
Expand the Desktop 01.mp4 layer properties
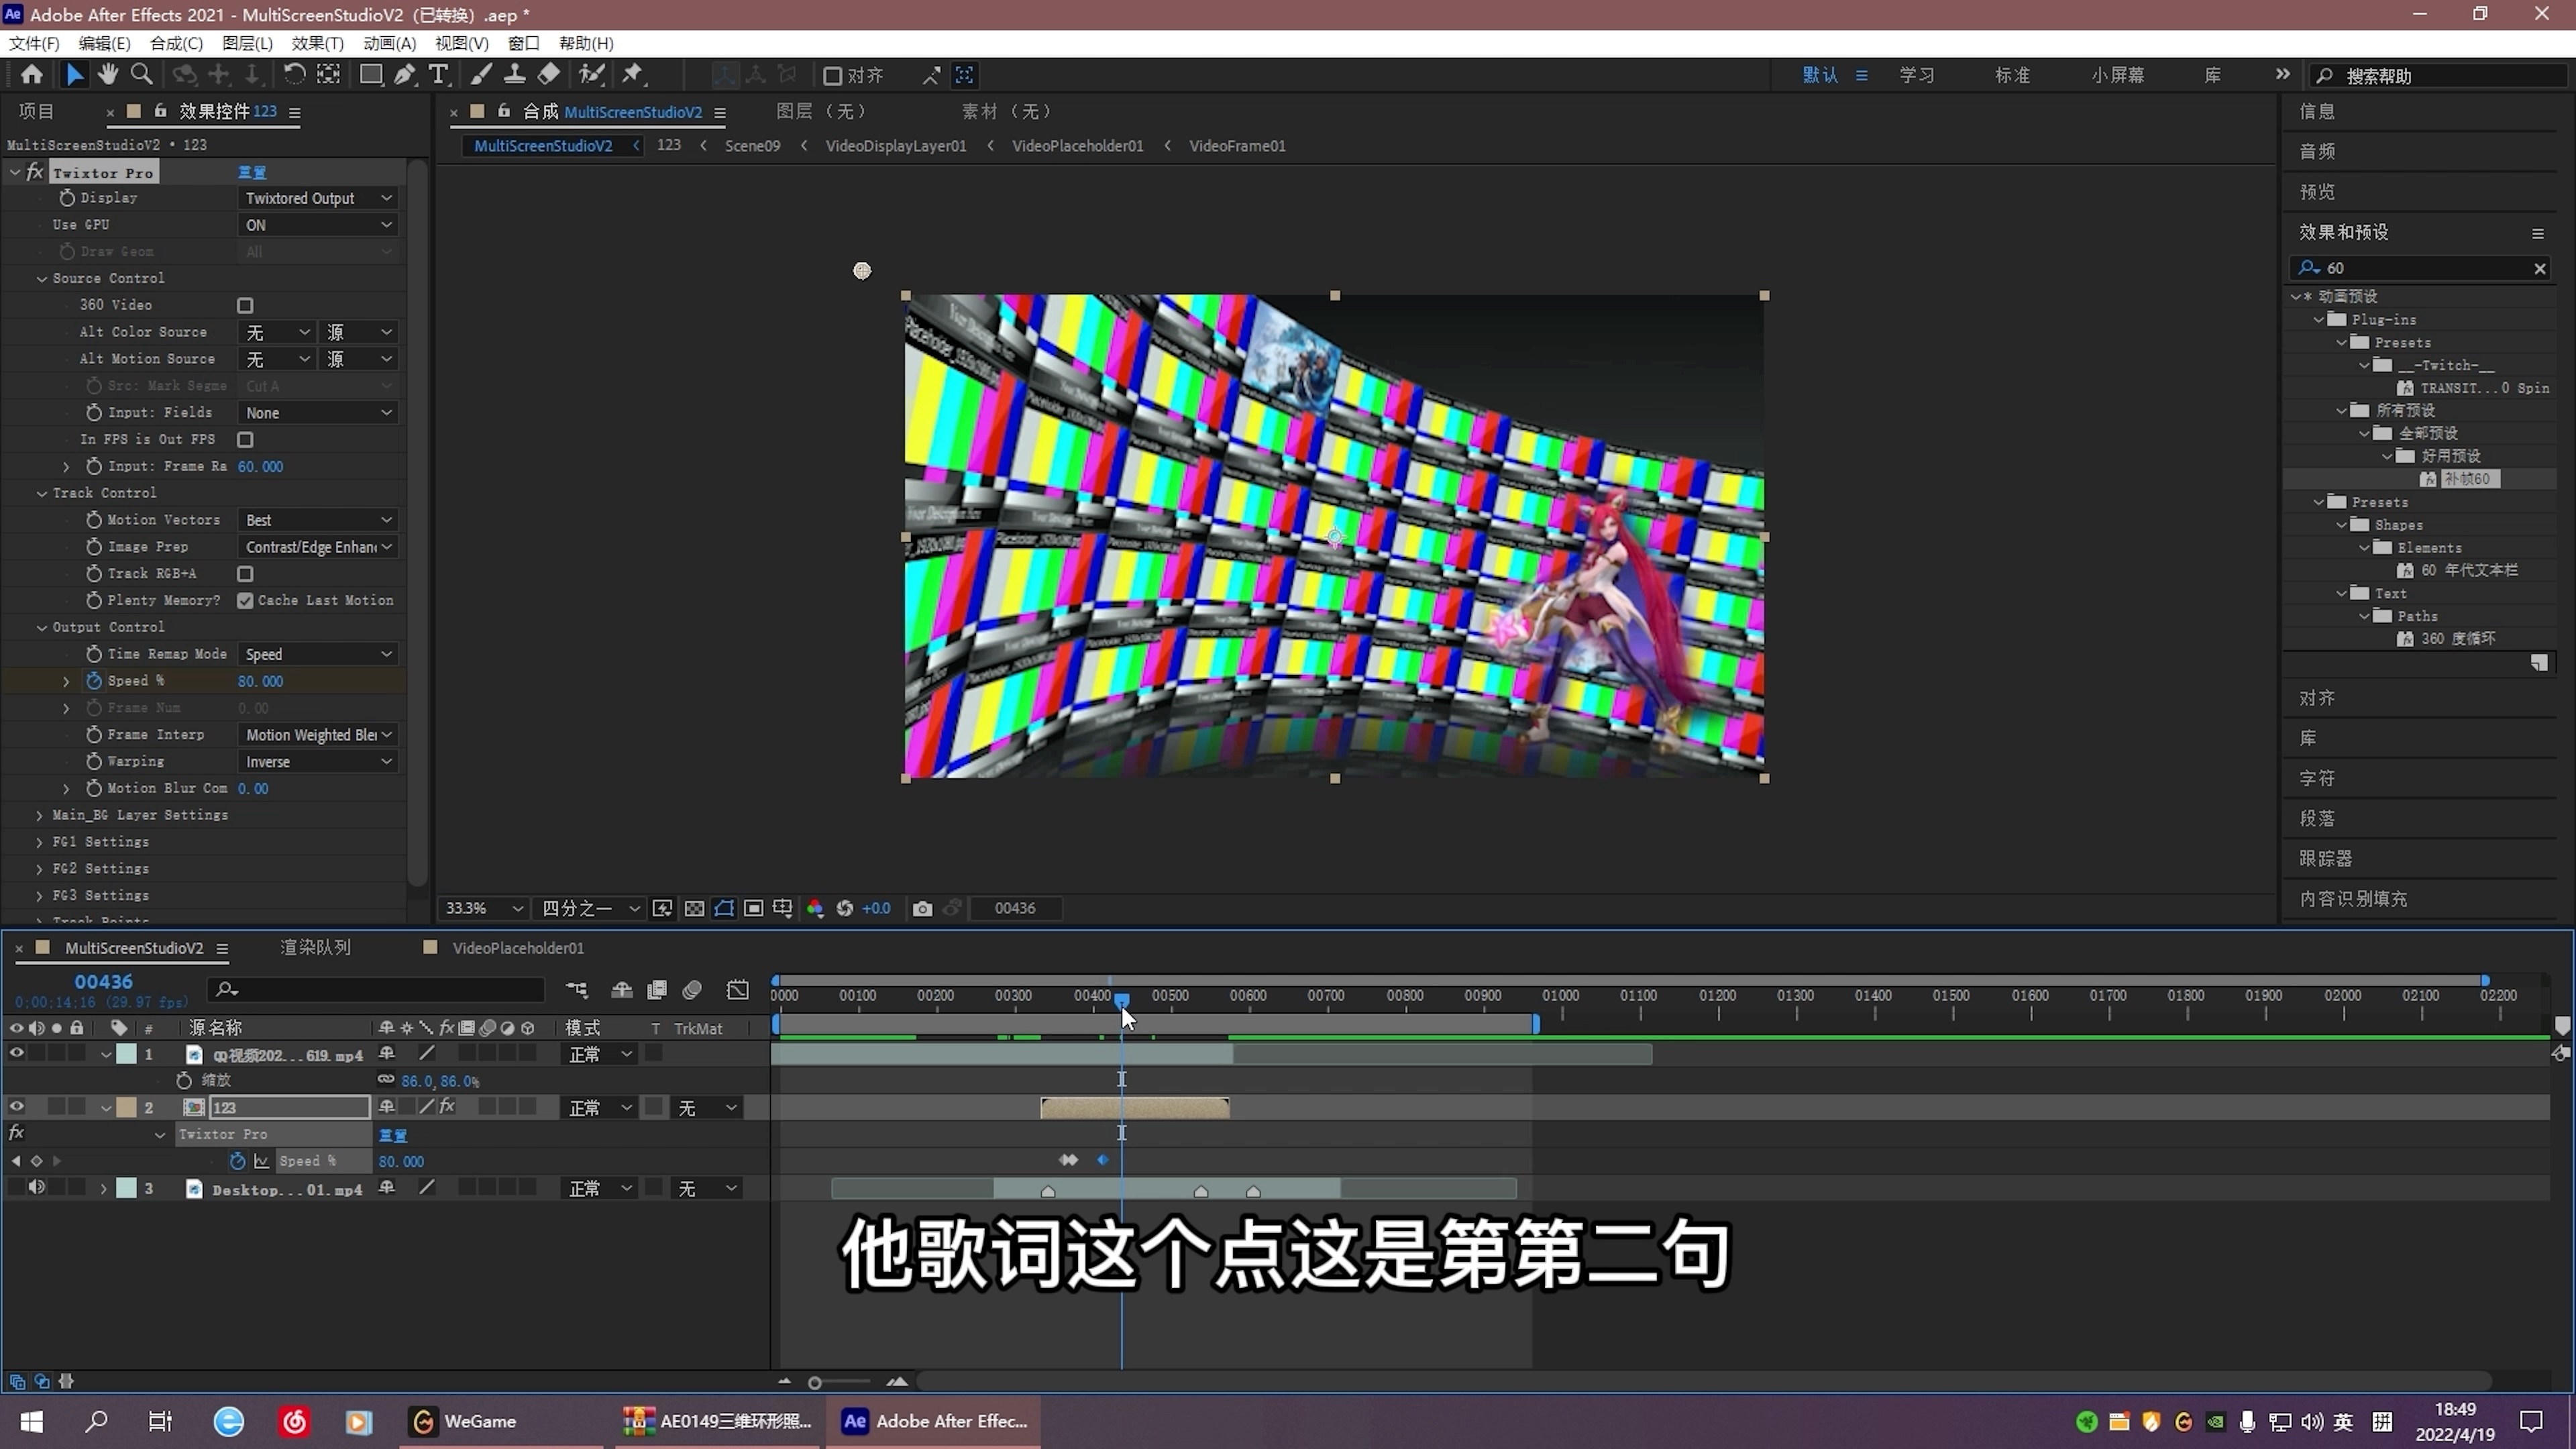coord(103,1188)
